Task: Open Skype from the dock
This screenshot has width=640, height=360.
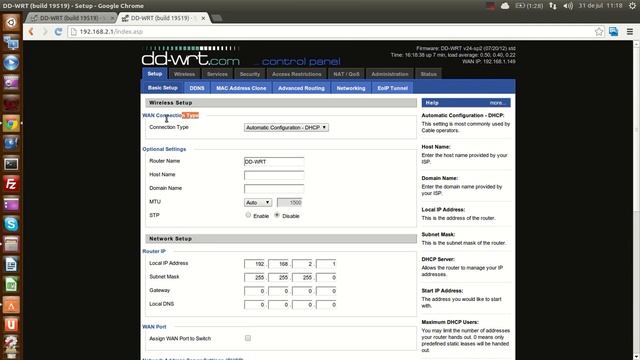Action: tap(11, 224)
